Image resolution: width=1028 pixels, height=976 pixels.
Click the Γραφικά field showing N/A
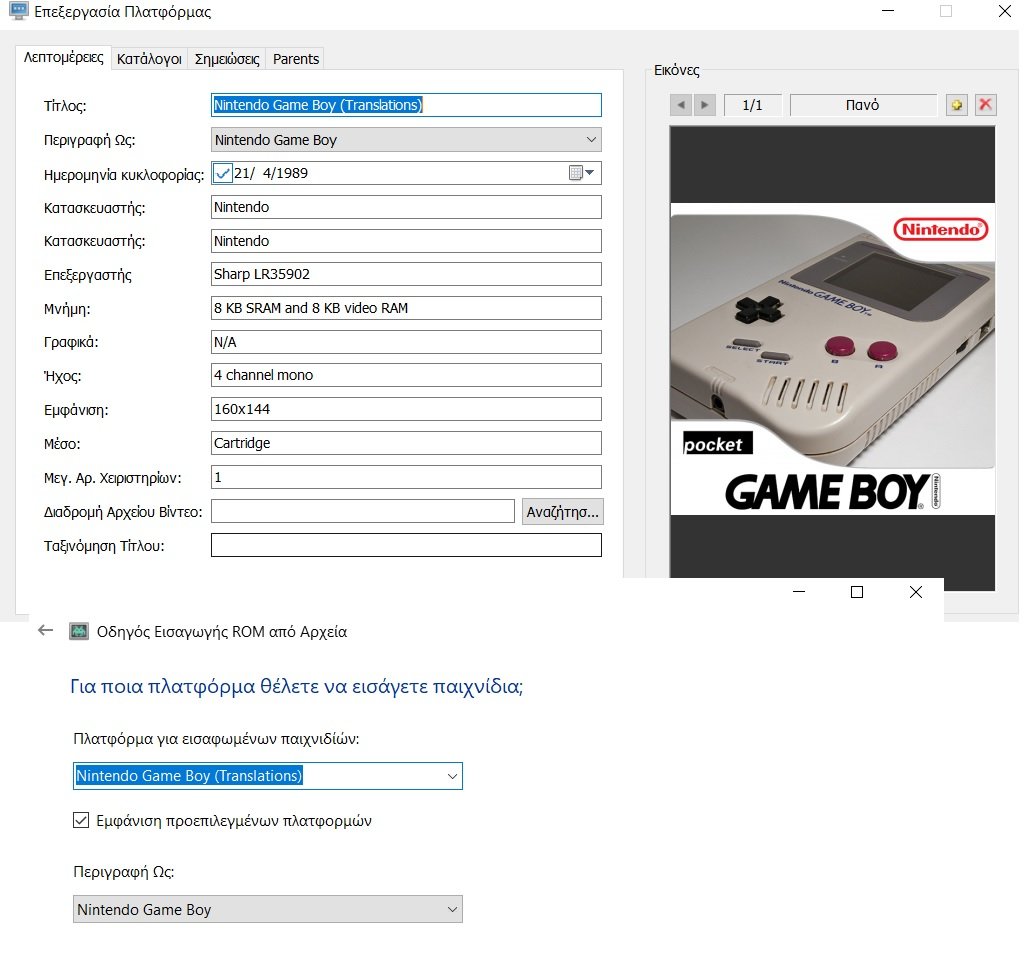coord(406,342)
